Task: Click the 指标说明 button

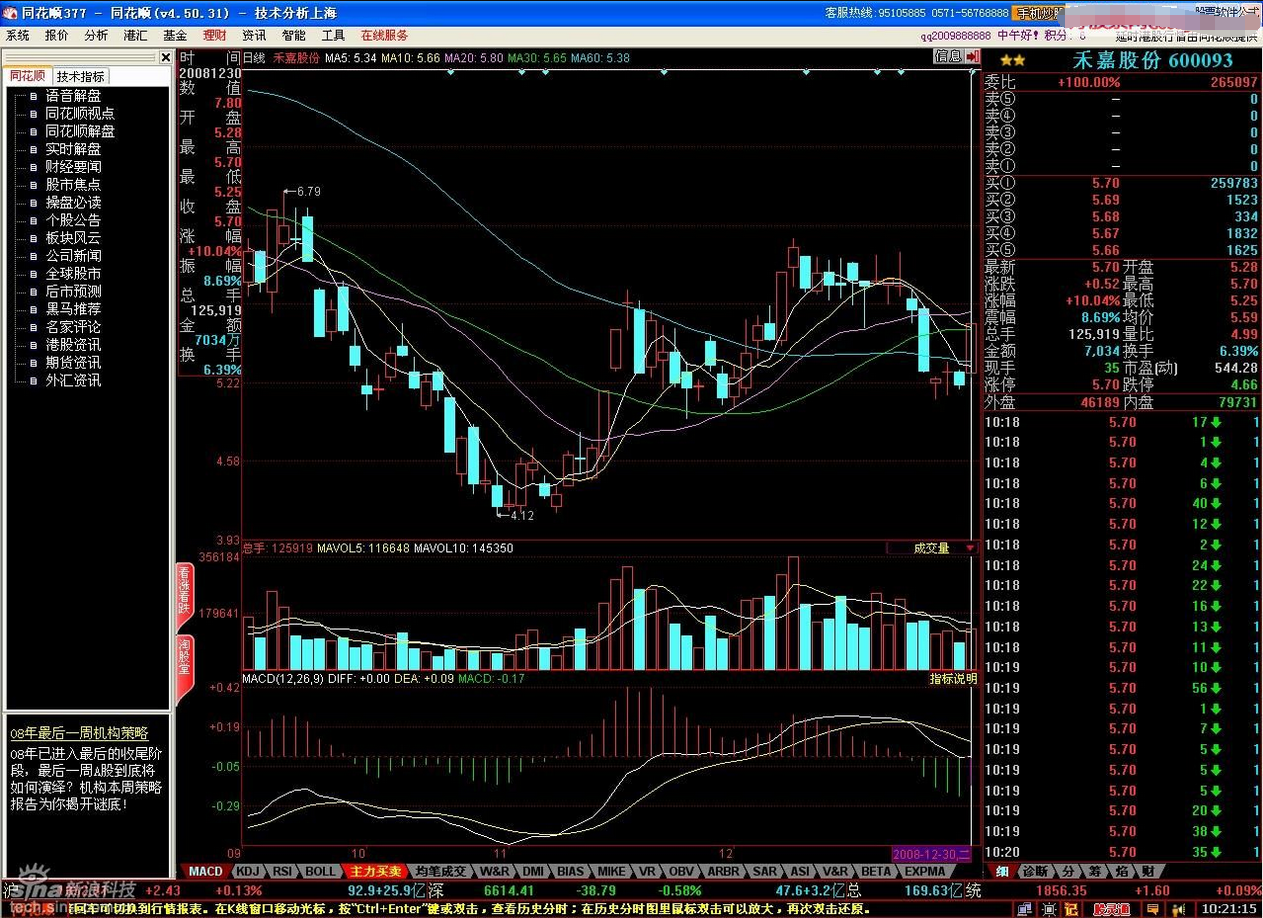Action: (953, 678)
